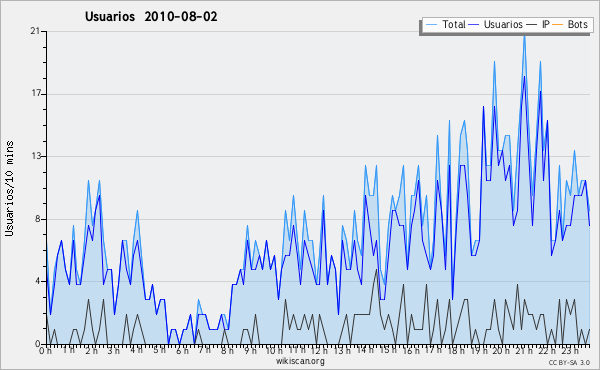Click the y-axis value 17
The height and width of the screenshot is (370, 600).
tap(36, 93)
